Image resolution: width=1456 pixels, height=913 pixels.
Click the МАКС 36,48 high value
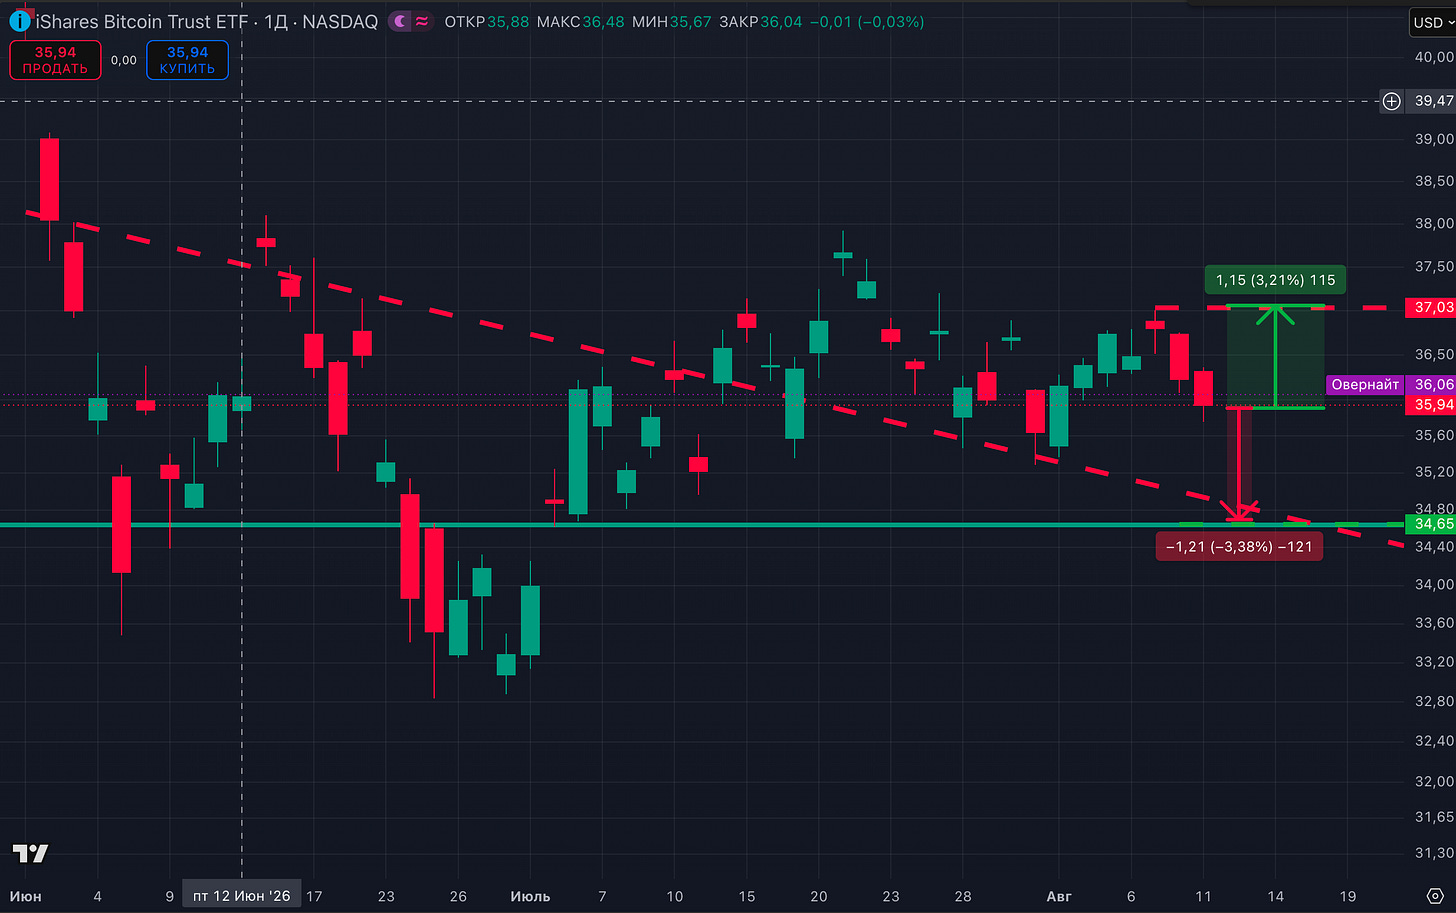pyautogui.click(x=580, y=21)
